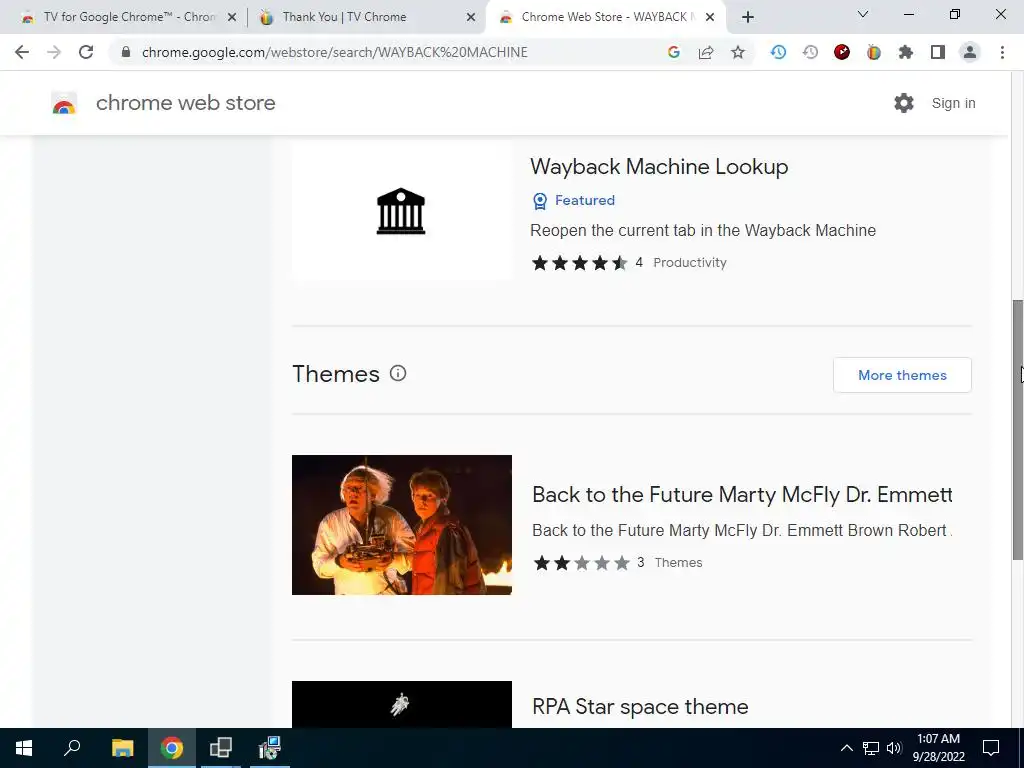Open the Back to the Future theme title

tap(742, 494)
